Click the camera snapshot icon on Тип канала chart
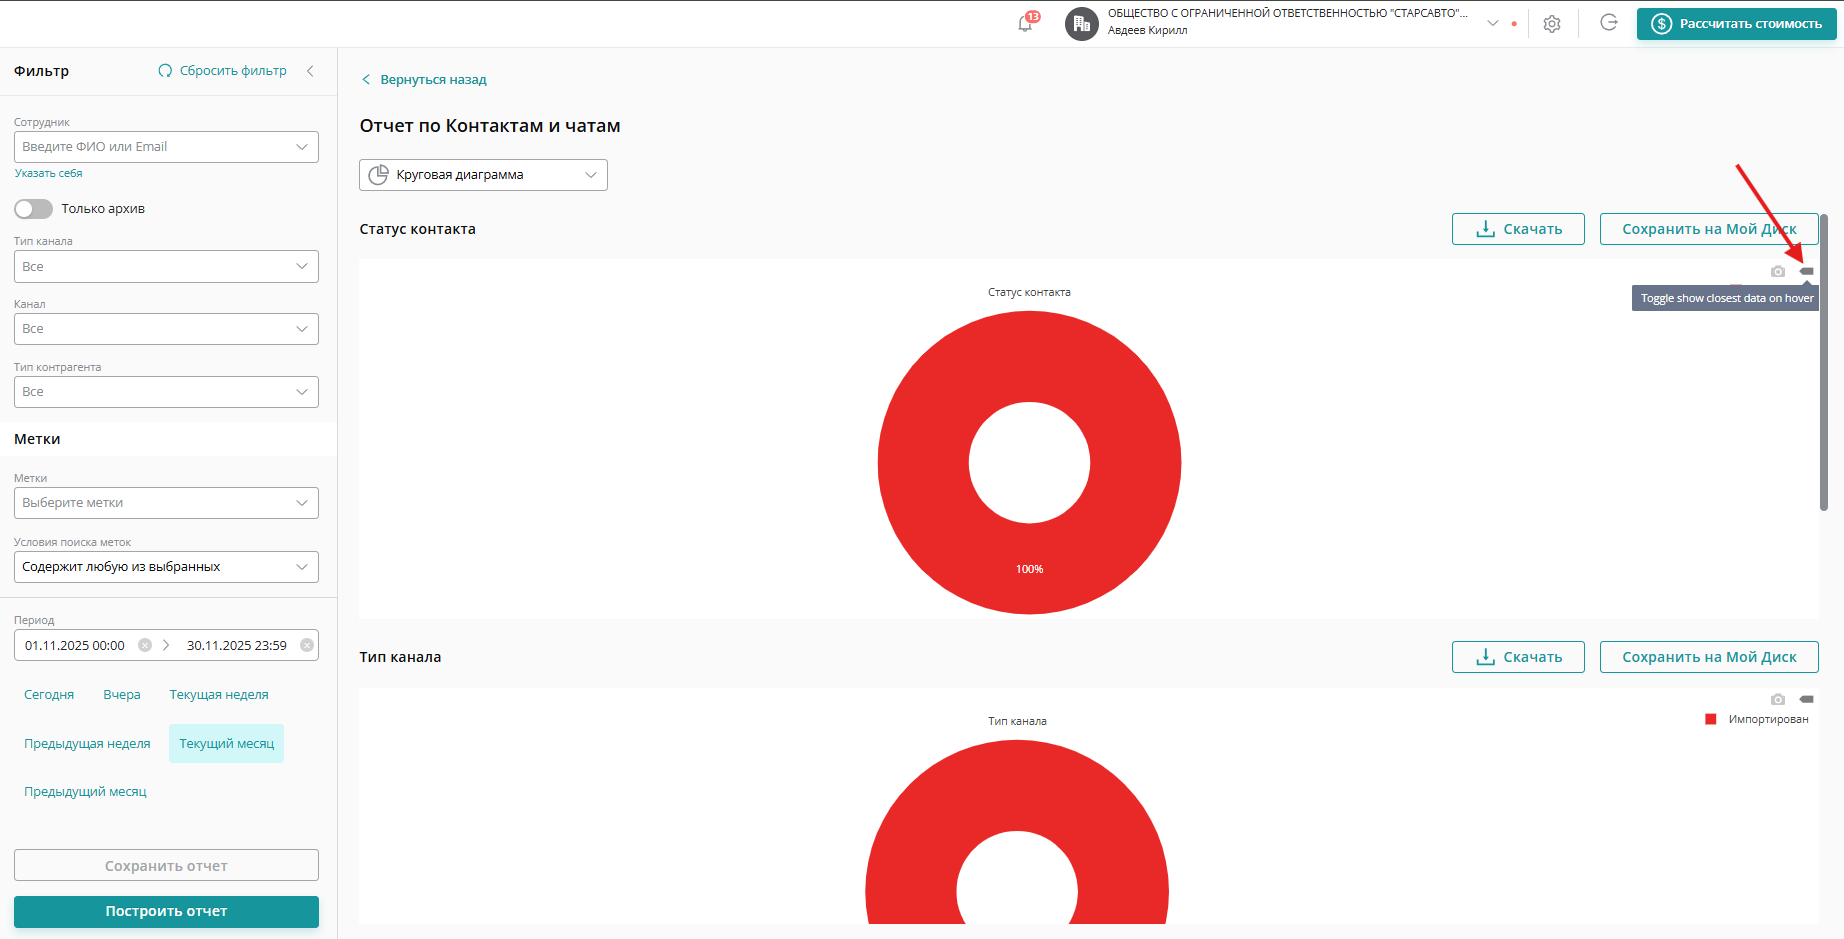This screenshot has height=939, width=1844. click(1778, 699)
